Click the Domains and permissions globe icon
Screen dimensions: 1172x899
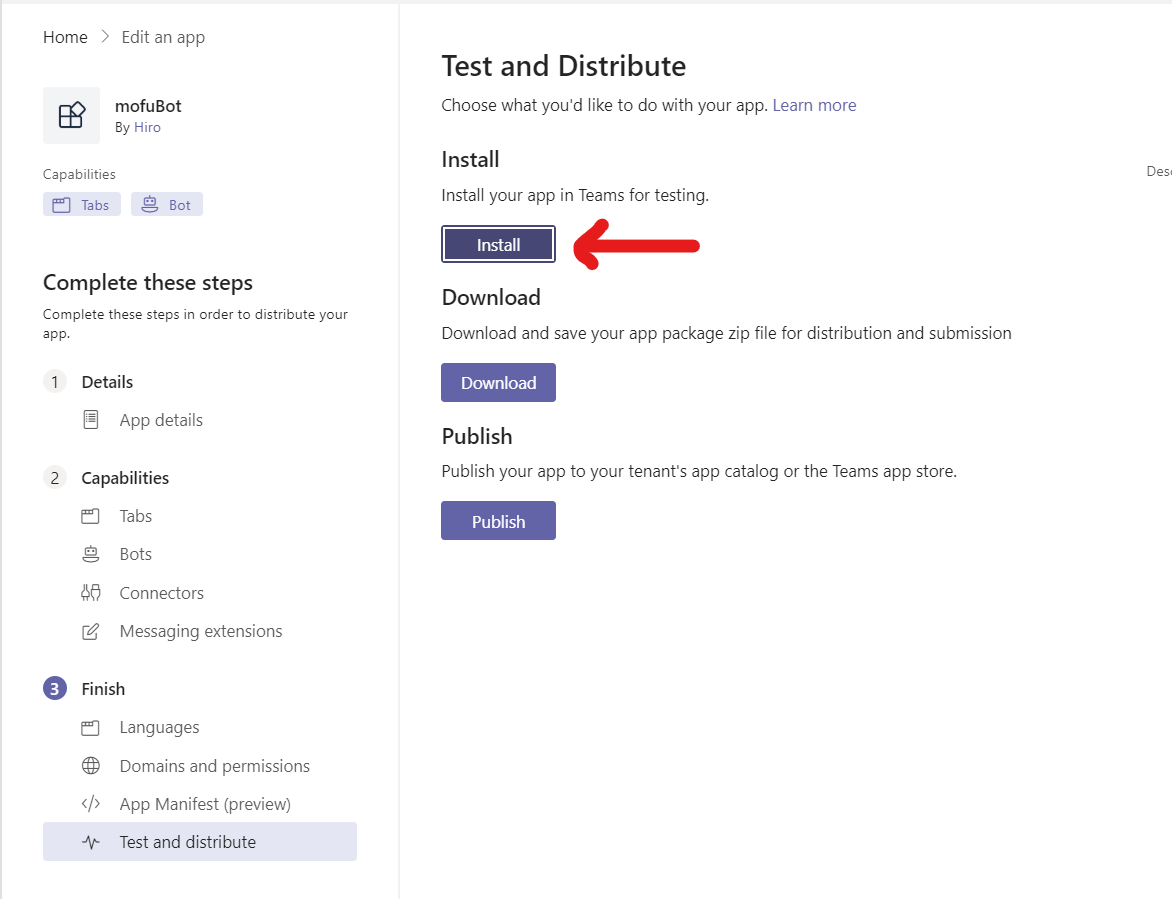click(90, 766)
